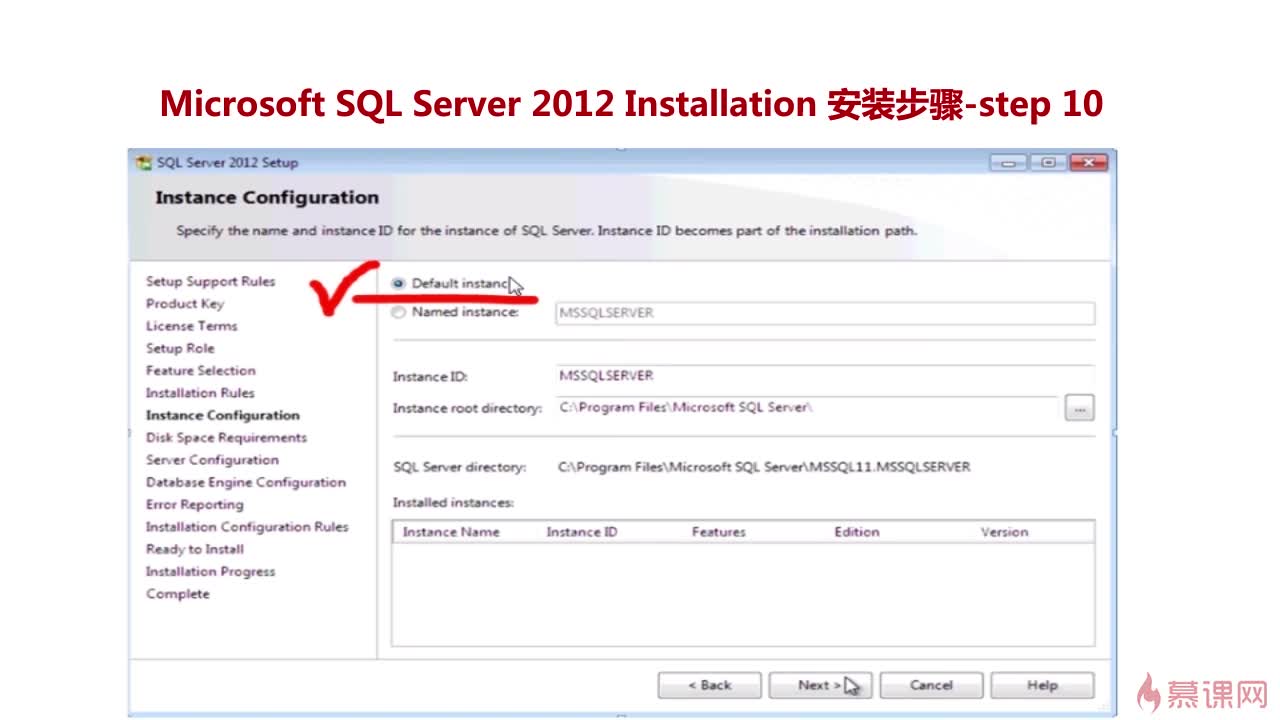Click the Version column header
The width and height of the screenshot is (1280, 720).
[1004, 532]
